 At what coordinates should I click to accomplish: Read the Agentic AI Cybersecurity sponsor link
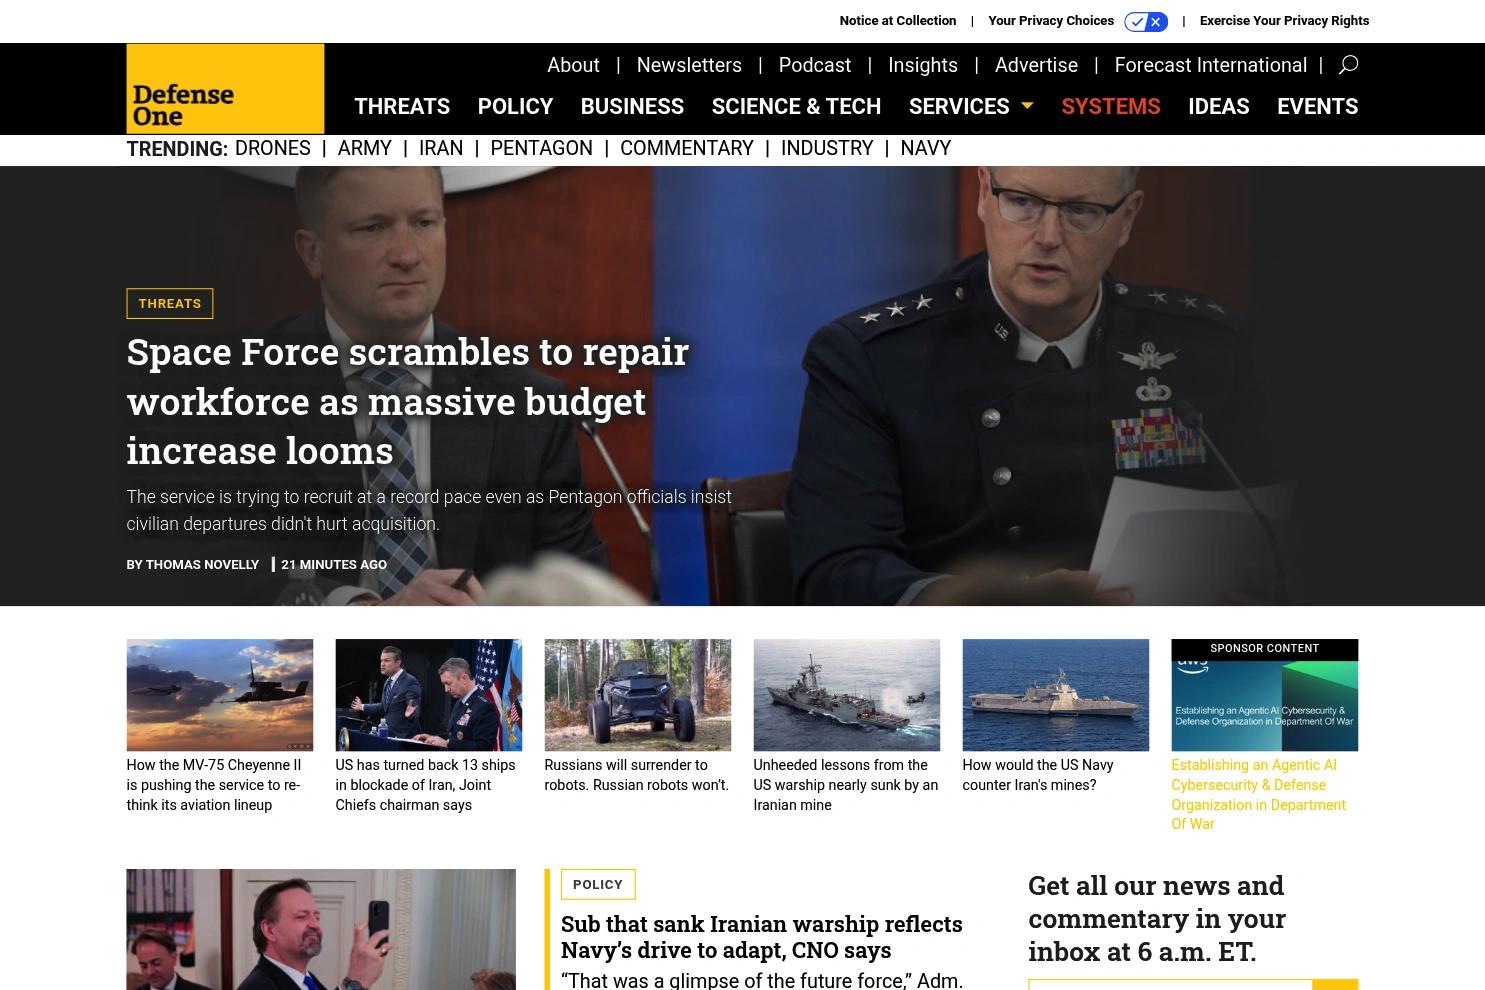[x=1258, y=795]
